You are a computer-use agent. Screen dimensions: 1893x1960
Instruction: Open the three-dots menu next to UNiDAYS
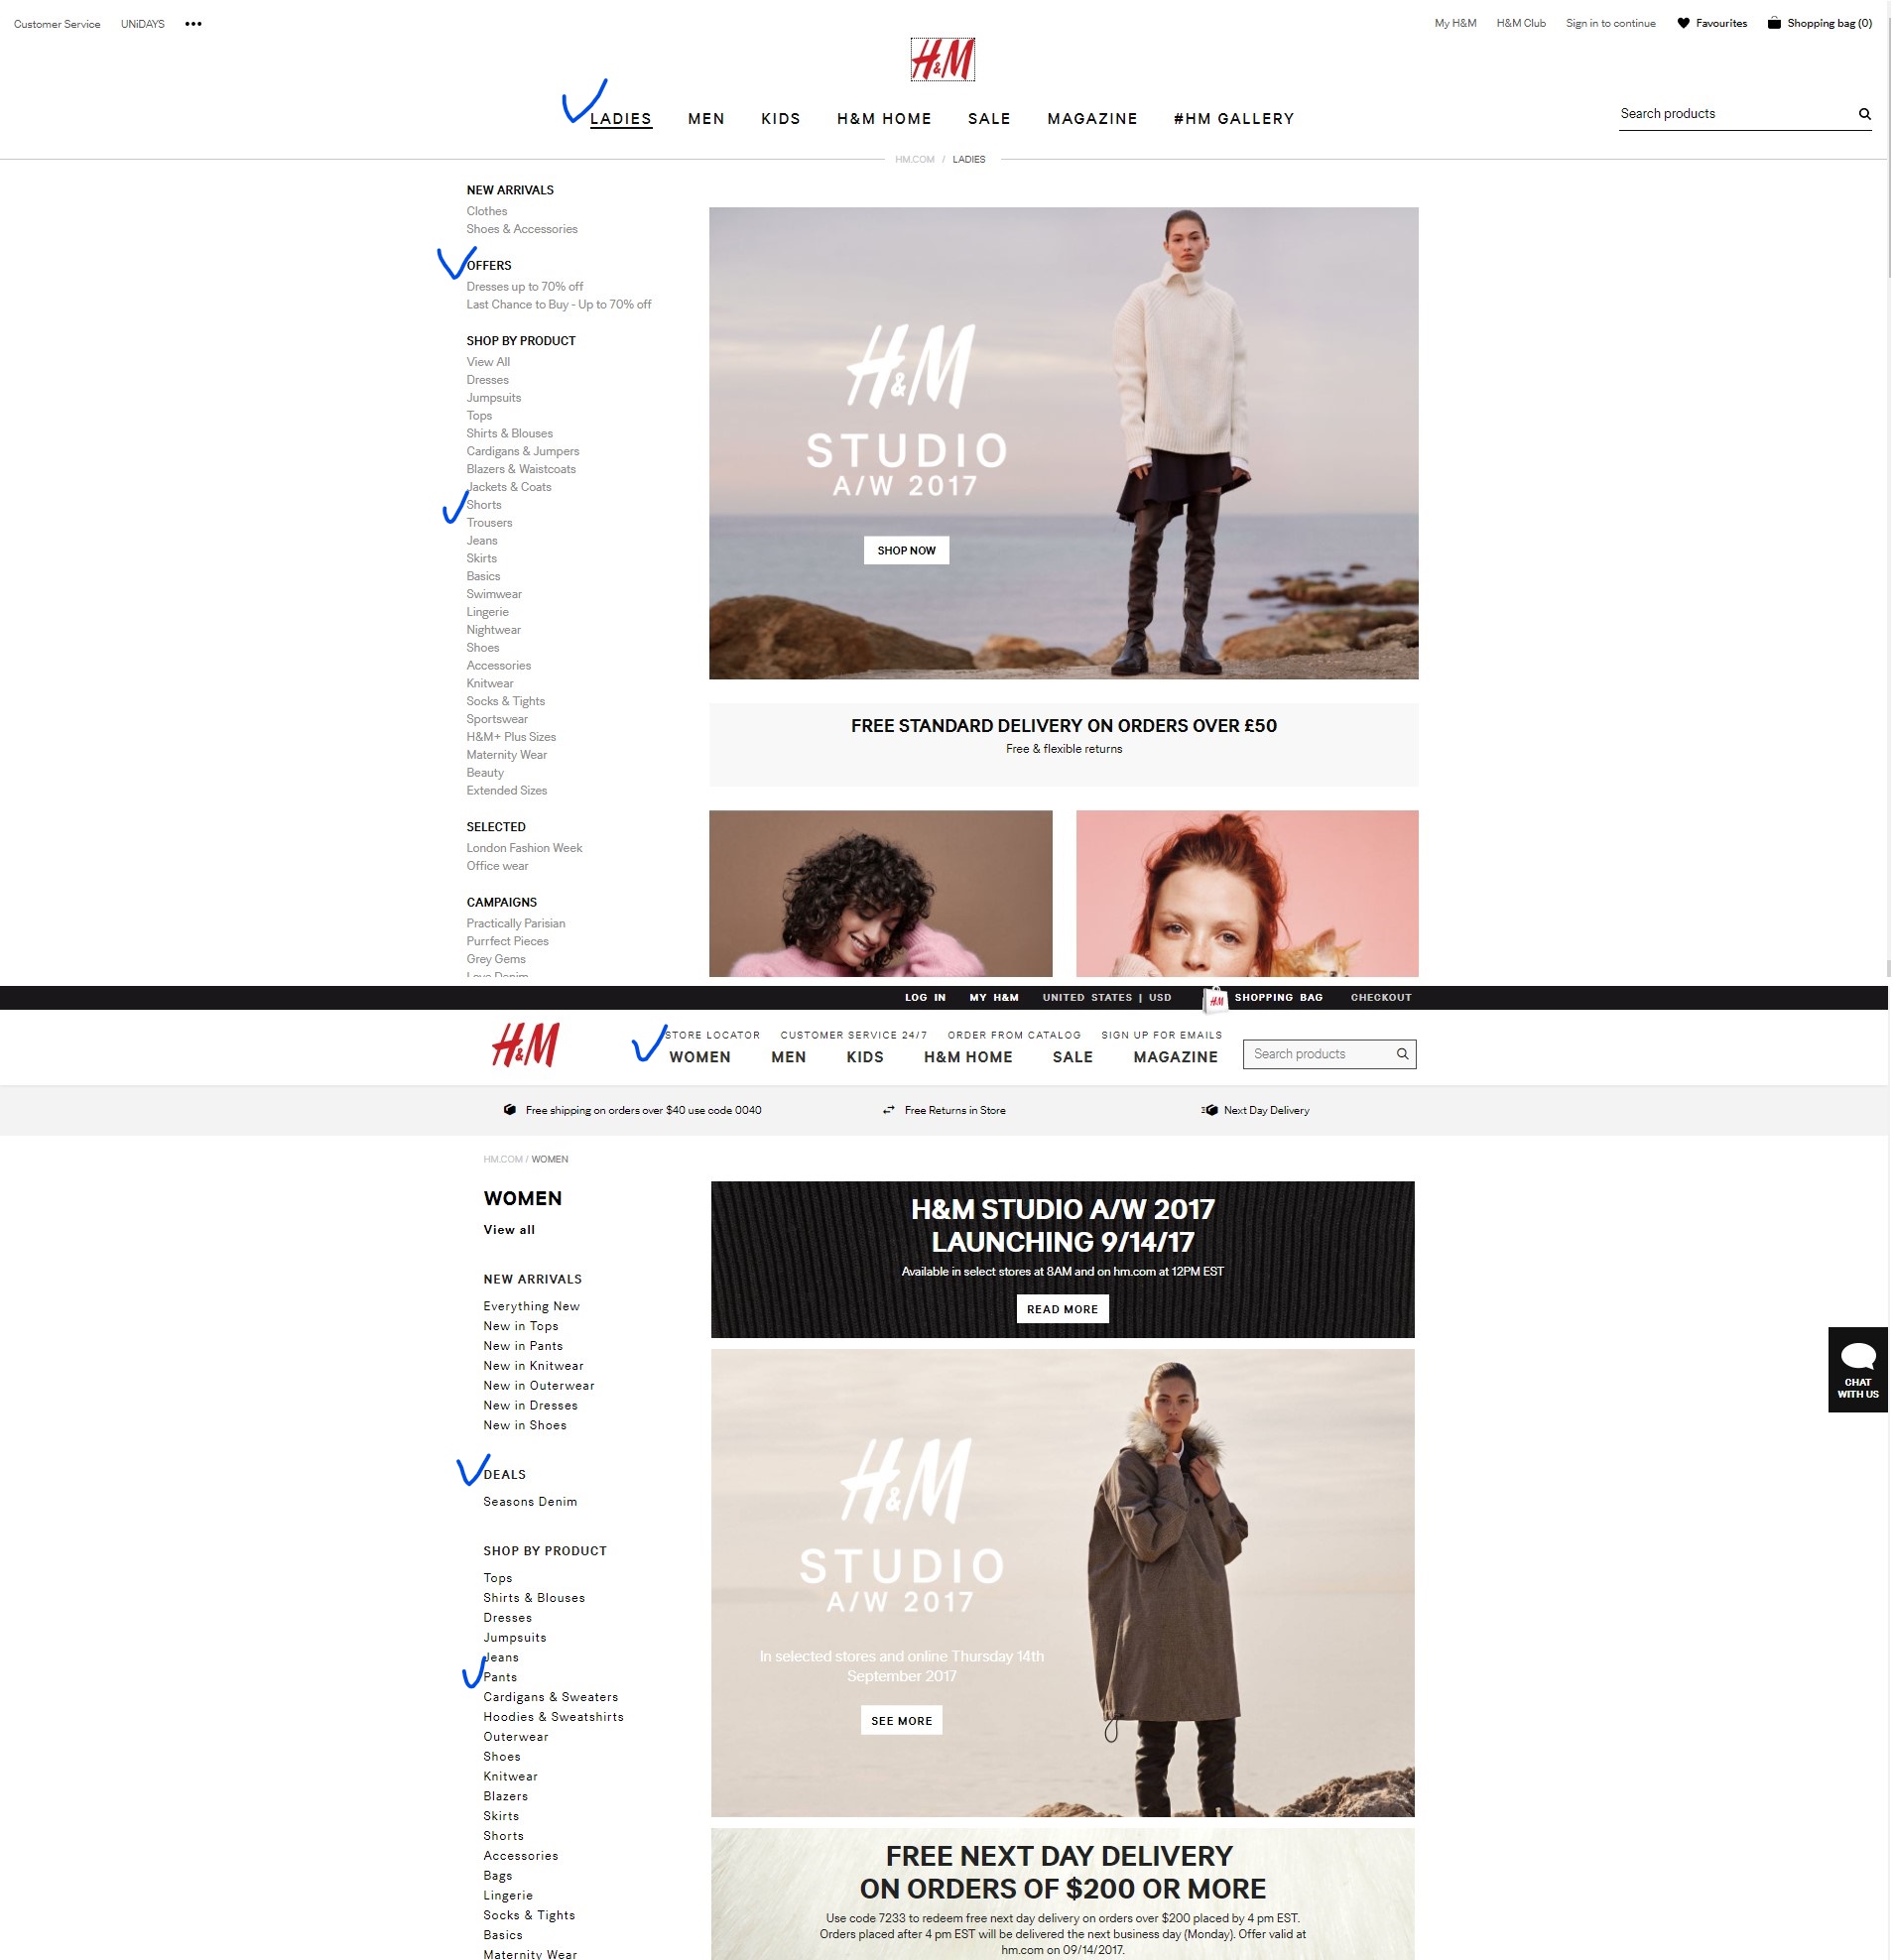coord(193,24)
